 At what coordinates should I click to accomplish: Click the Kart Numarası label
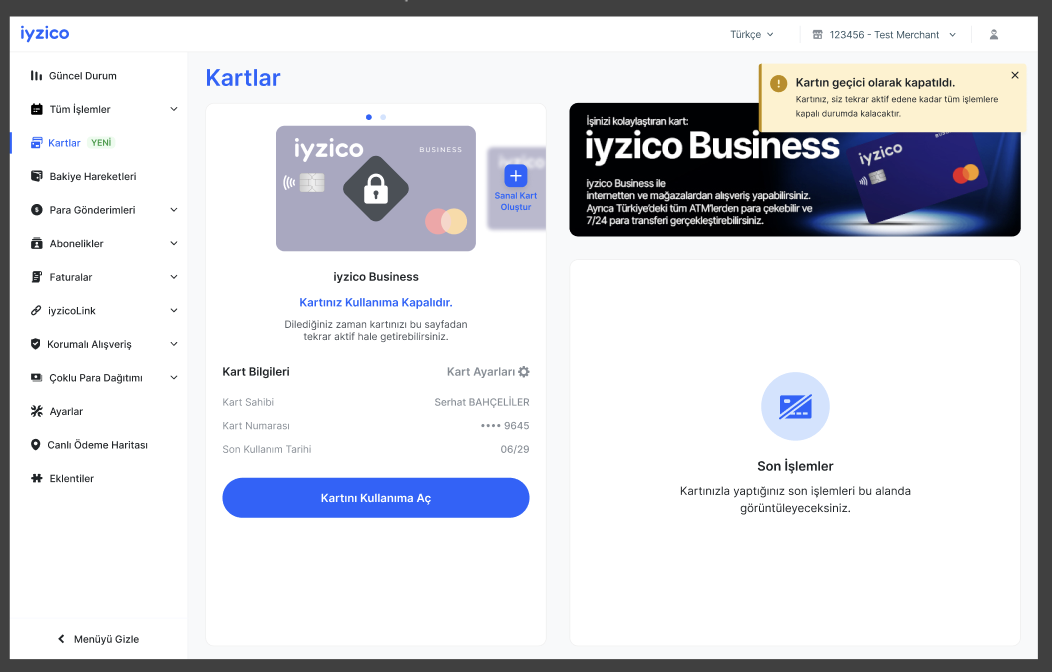point(256,426)
